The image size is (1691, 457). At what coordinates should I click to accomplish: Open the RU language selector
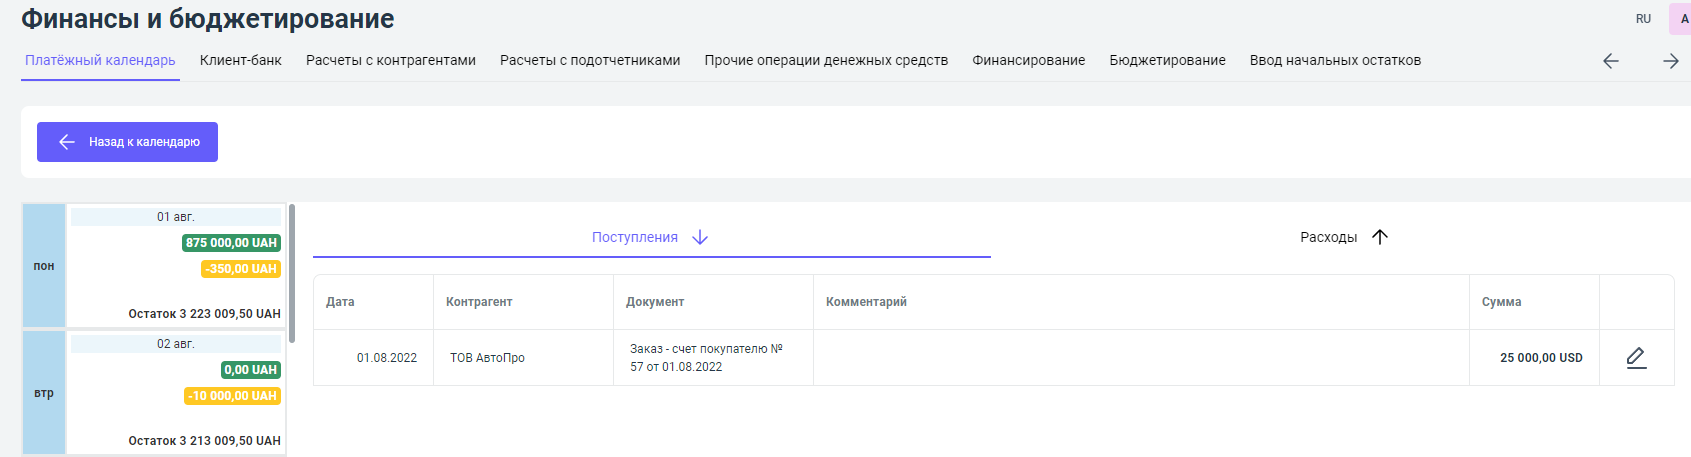tap(1643, 19)
